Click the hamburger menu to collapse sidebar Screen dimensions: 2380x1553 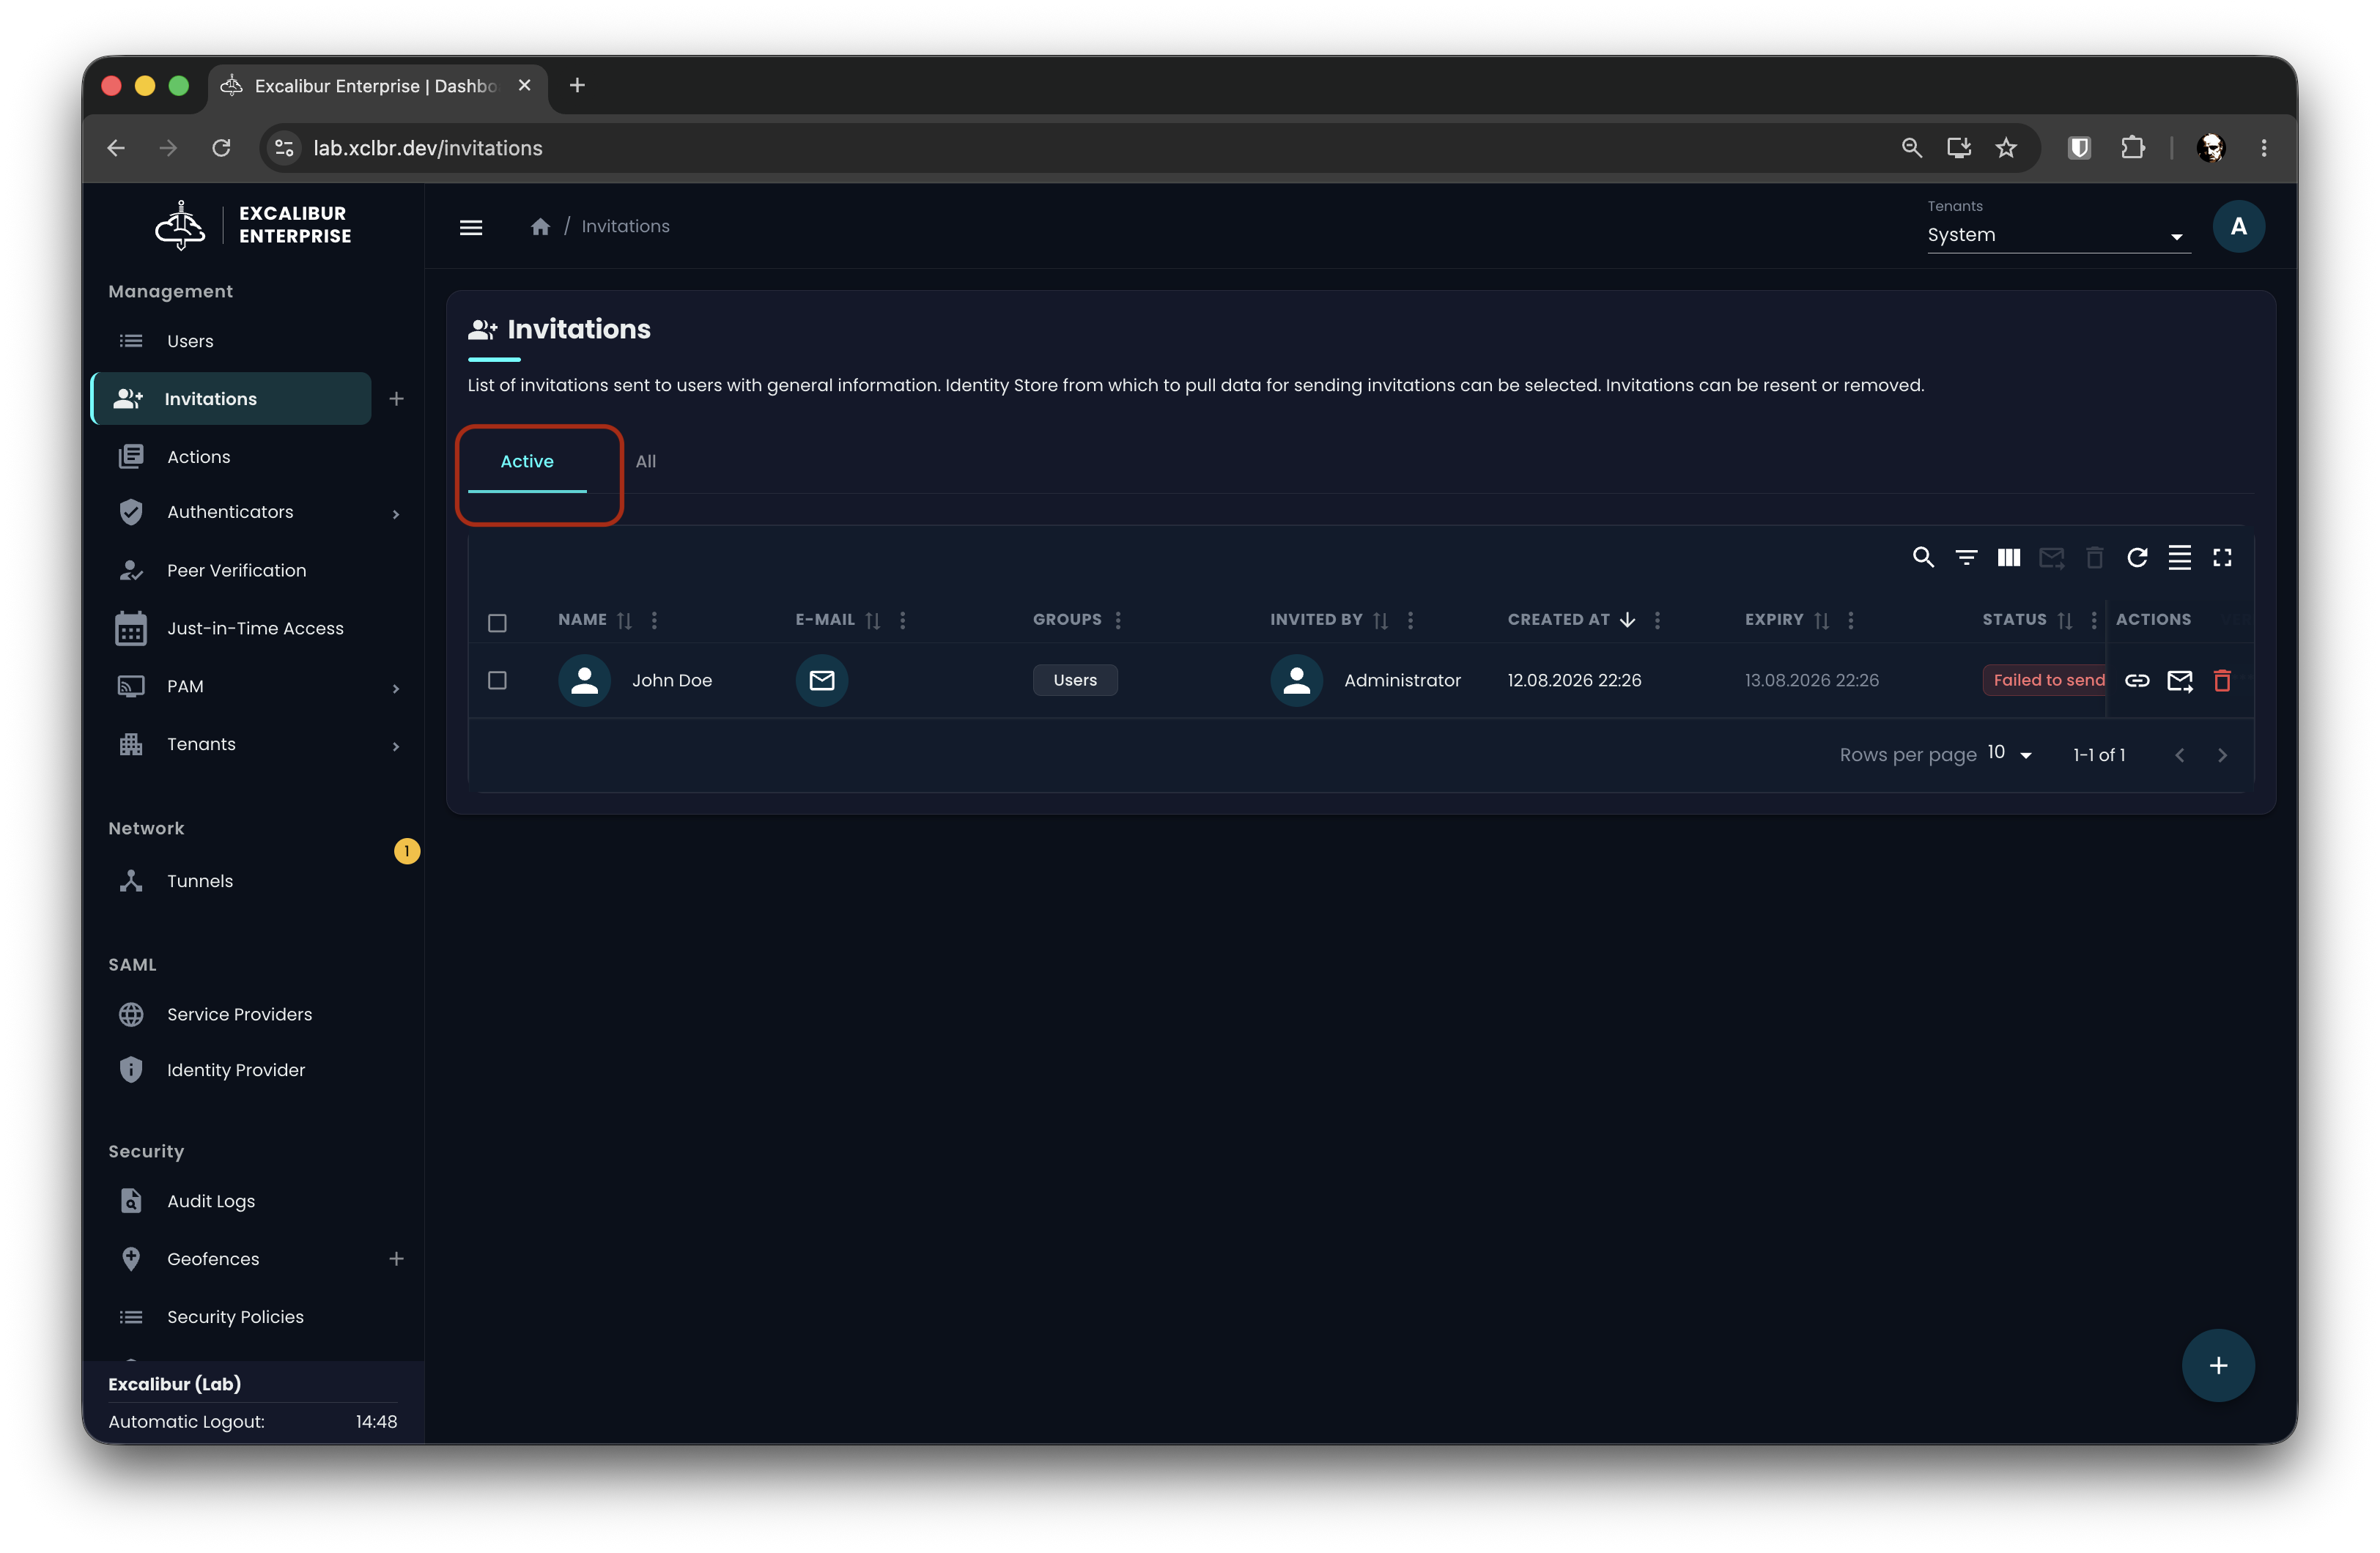click(x=471, y=227)
